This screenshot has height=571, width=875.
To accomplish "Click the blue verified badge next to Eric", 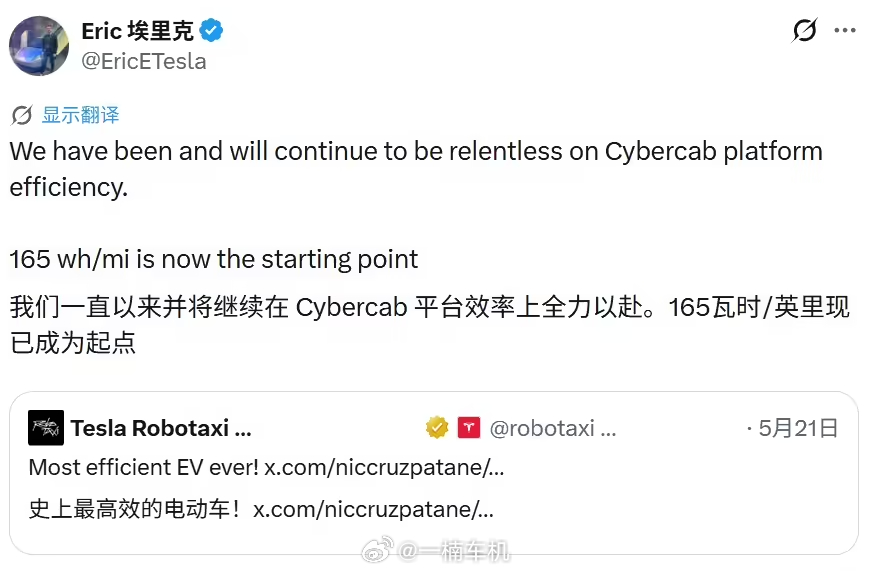I will [211, 30].
